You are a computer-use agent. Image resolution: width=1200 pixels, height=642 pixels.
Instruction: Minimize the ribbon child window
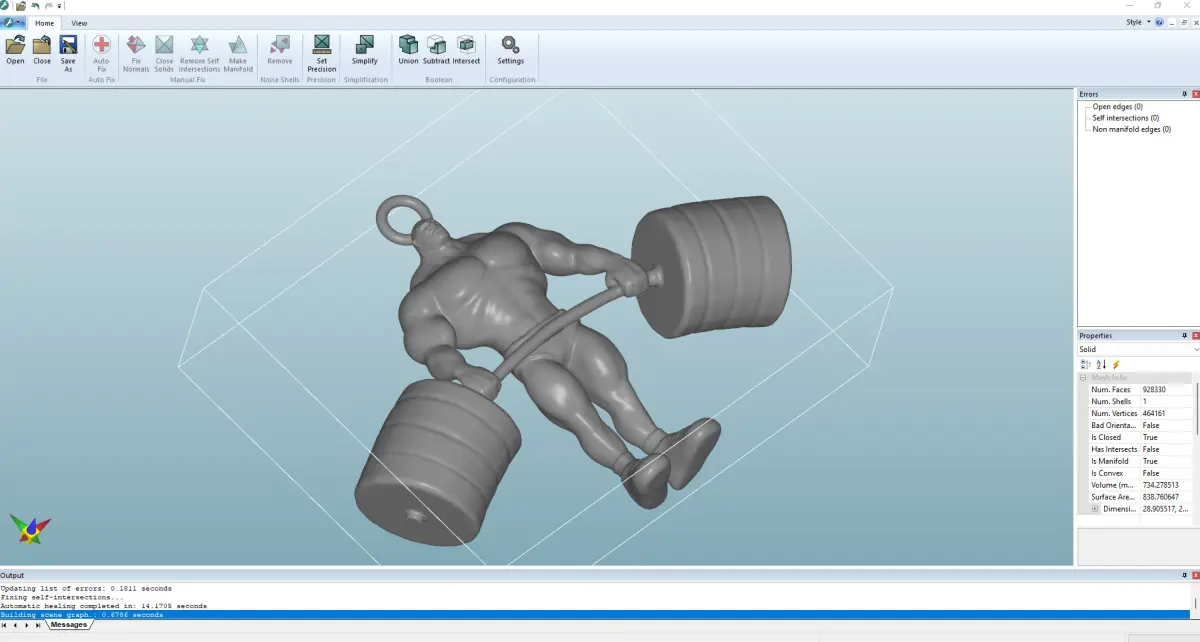(x=1172, y=22)
